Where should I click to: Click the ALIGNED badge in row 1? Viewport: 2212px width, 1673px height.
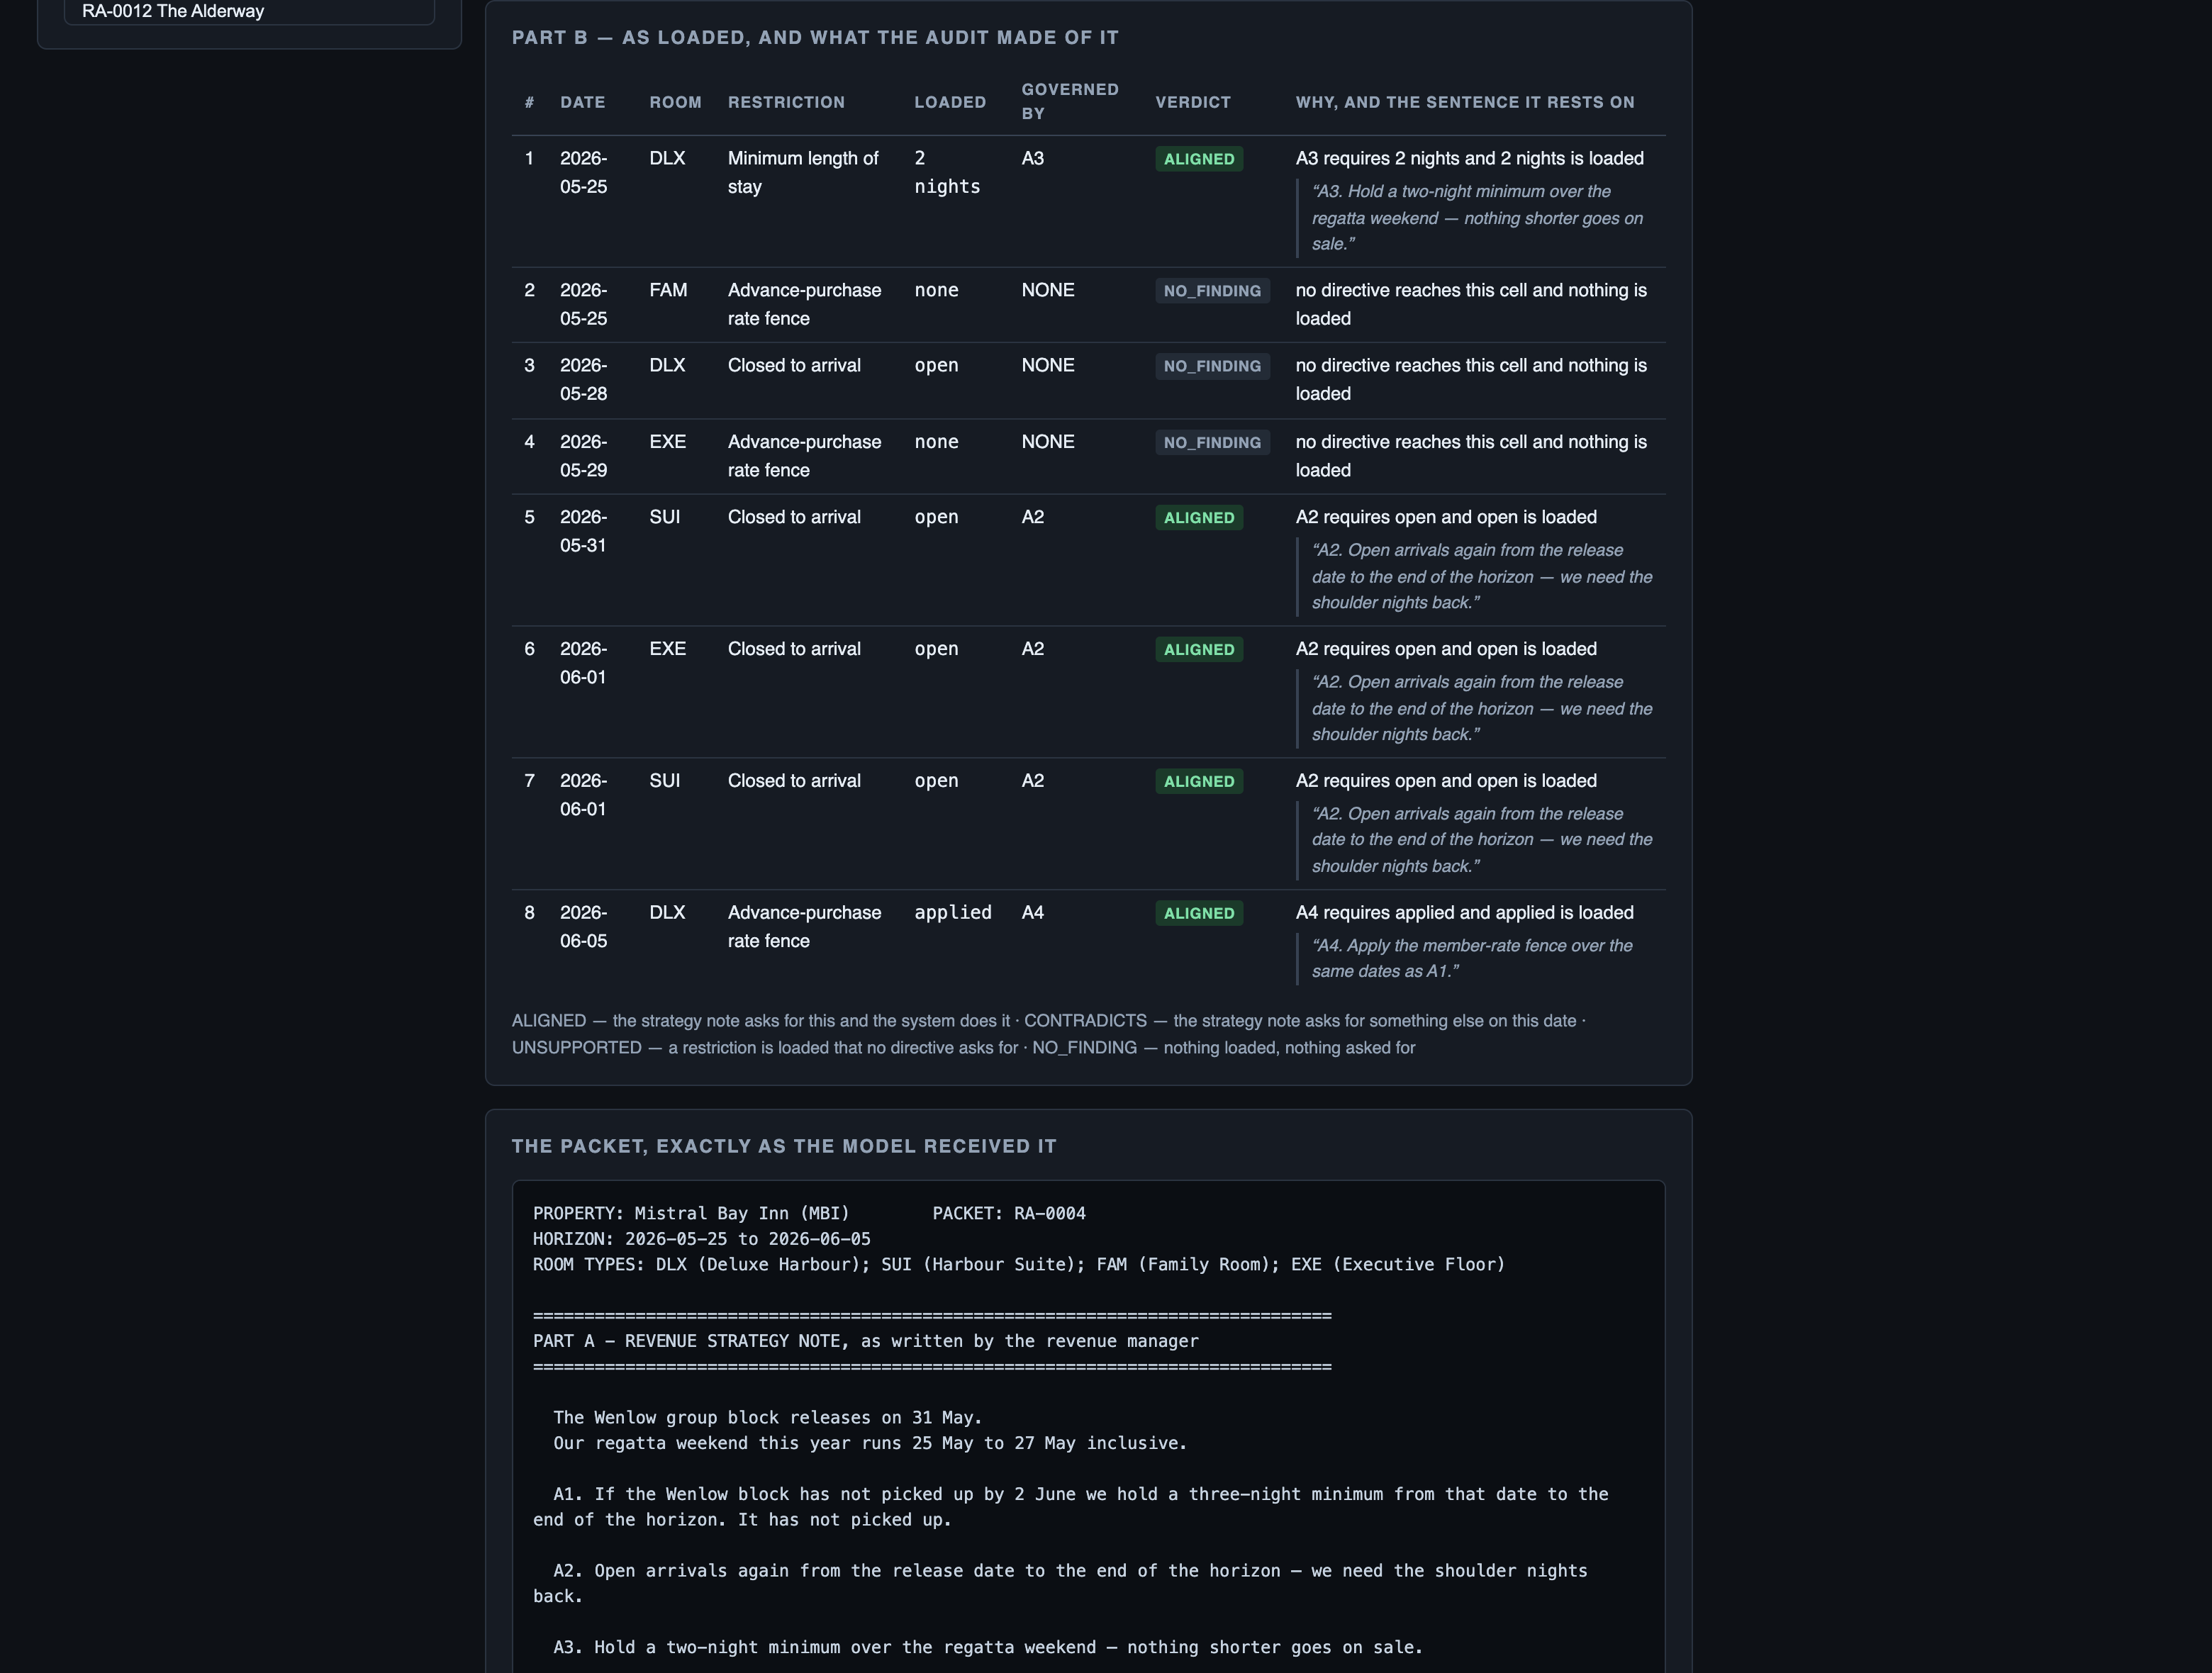[1199, 159]
